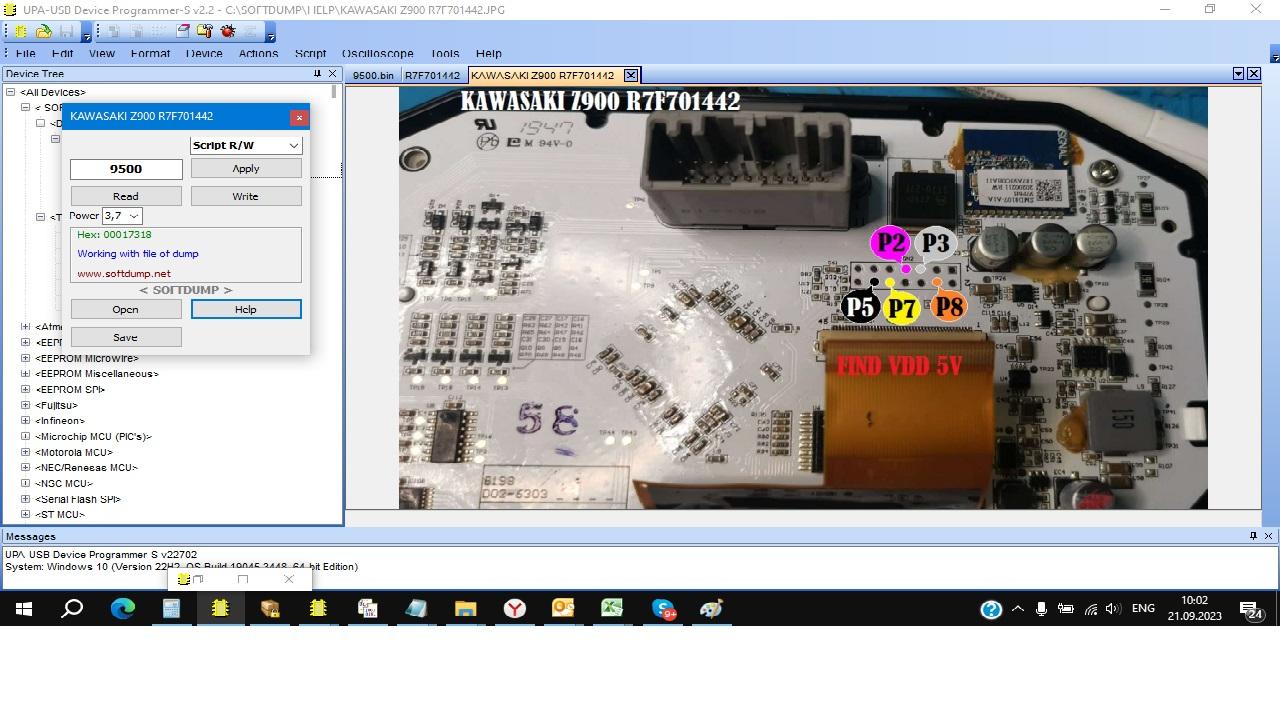Expand the <ST MCU> tree node
The width and height of the screenshot is (1280, 720).
tap(25, 514)
